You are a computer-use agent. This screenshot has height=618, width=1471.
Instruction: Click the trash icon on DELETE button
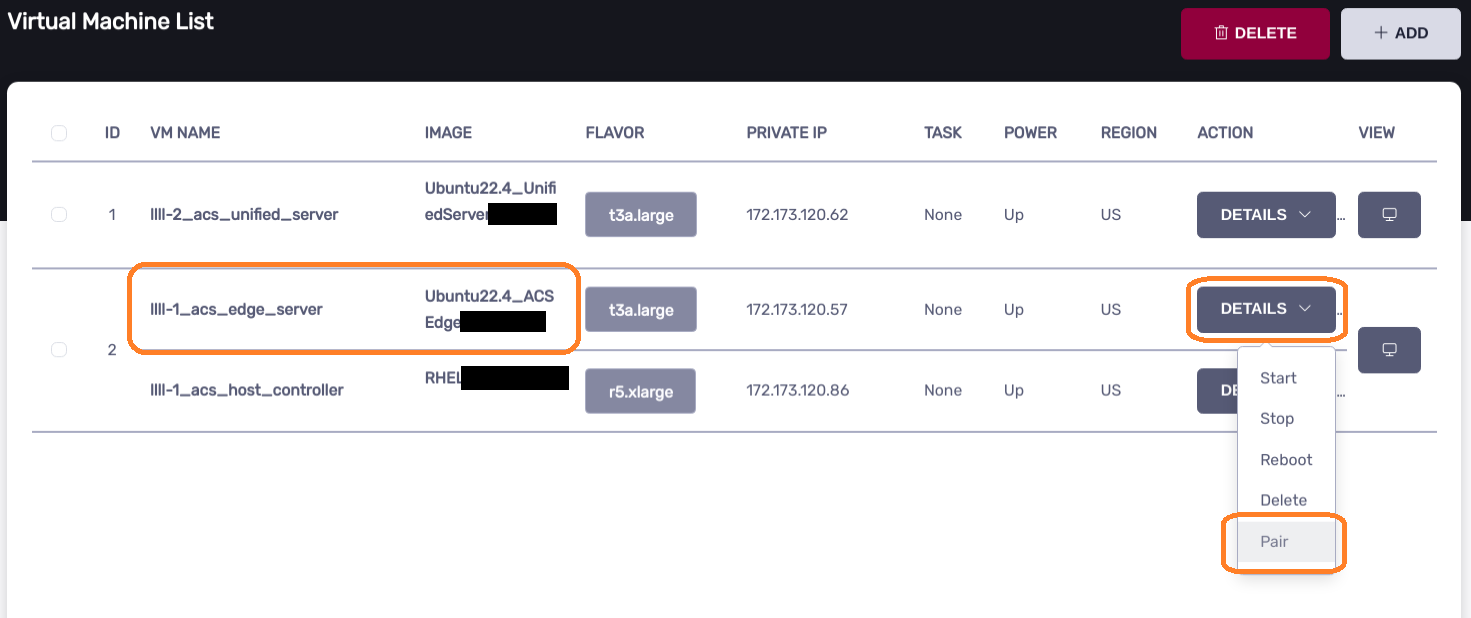[x=1221, y=33]
